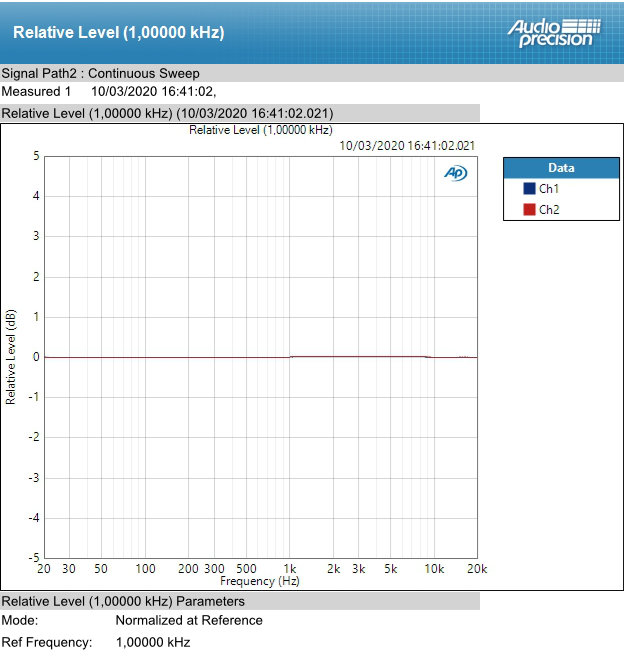Click the '1k' frequency axis tick label
Image resolution: width=626 pixels, height=660 pixels.
coord(290,569)
